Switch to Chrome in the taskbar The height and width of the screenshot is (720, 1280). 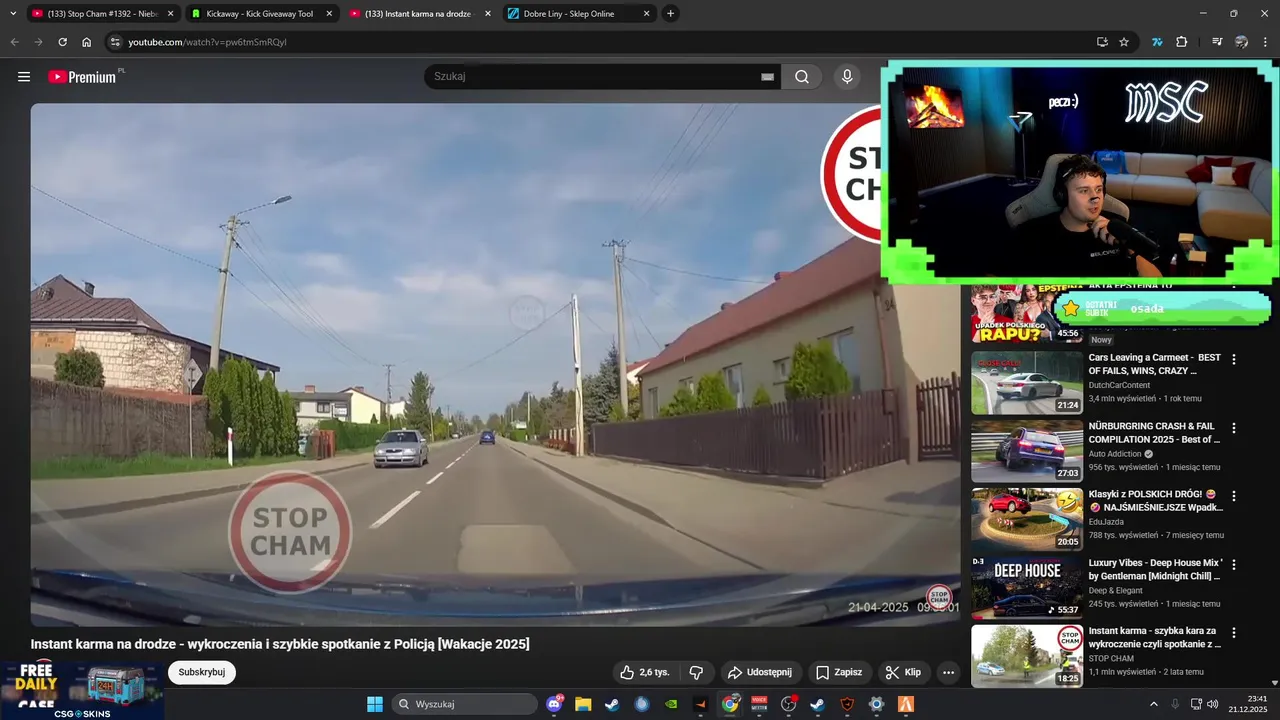click(x=731, y=704)
